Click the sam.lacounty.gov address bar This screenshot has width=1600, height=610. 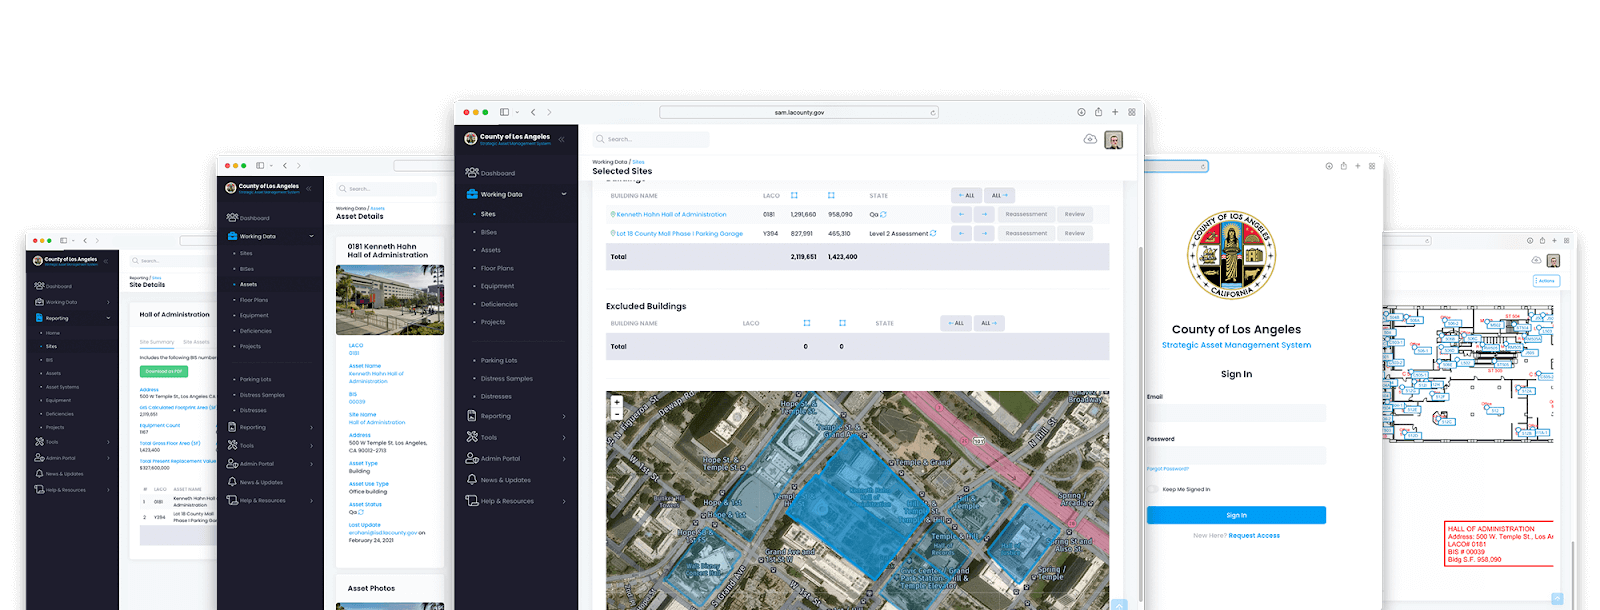pos(799,112)
